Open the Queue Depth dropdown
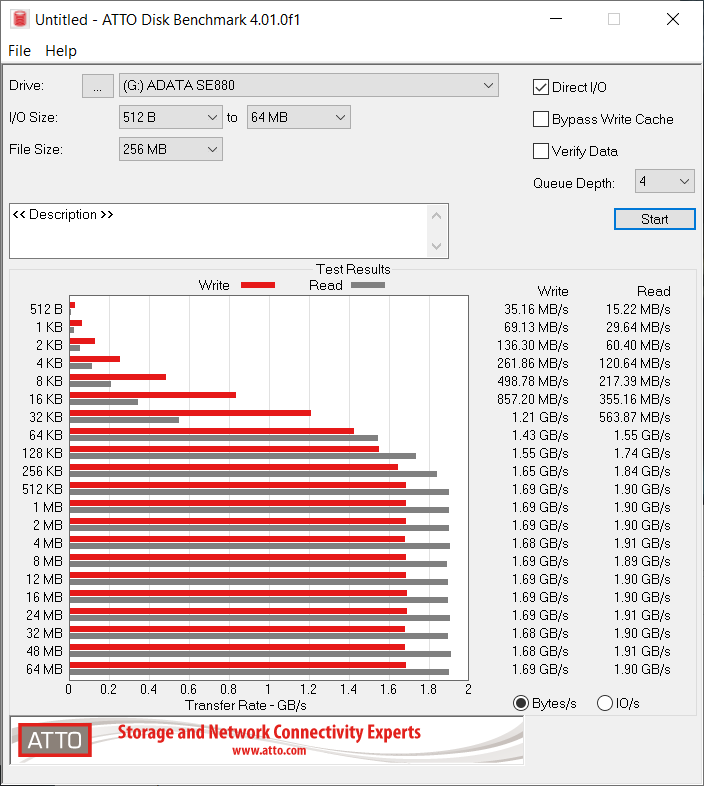 664,181
